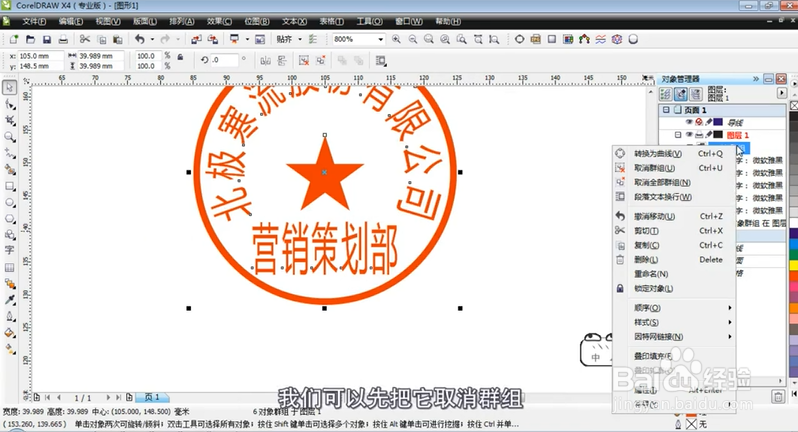Click the Zoom In magnifier
The width and height of the screenshot is (798, 432).
(x=396, y=39)
